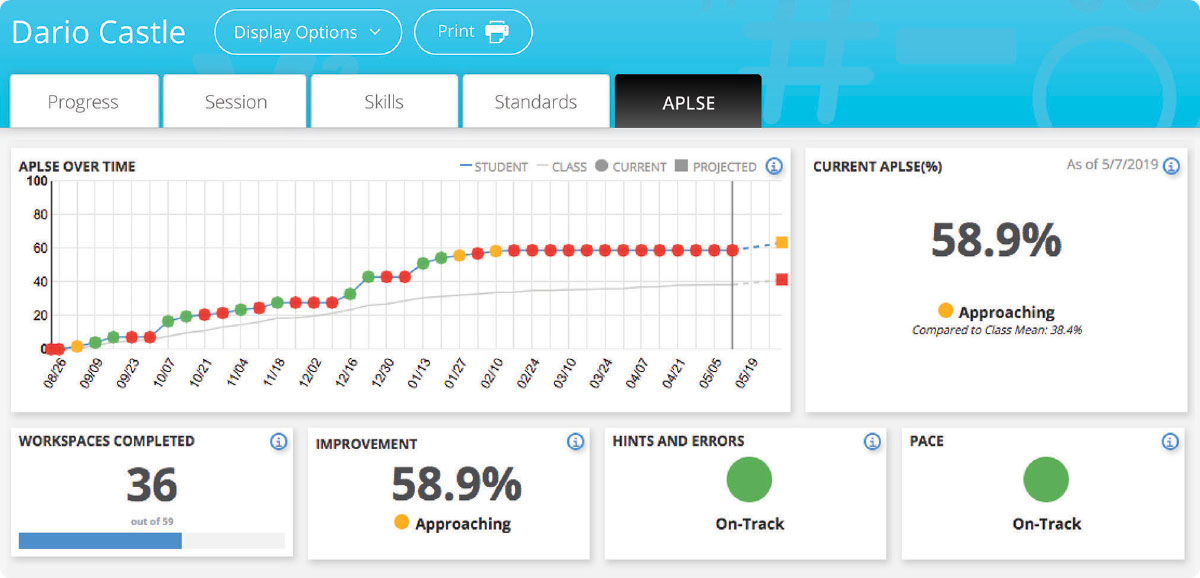Screen dimensions: 1200x578
Task: Click the 'out of 59' label
Action: coord(152,521)
